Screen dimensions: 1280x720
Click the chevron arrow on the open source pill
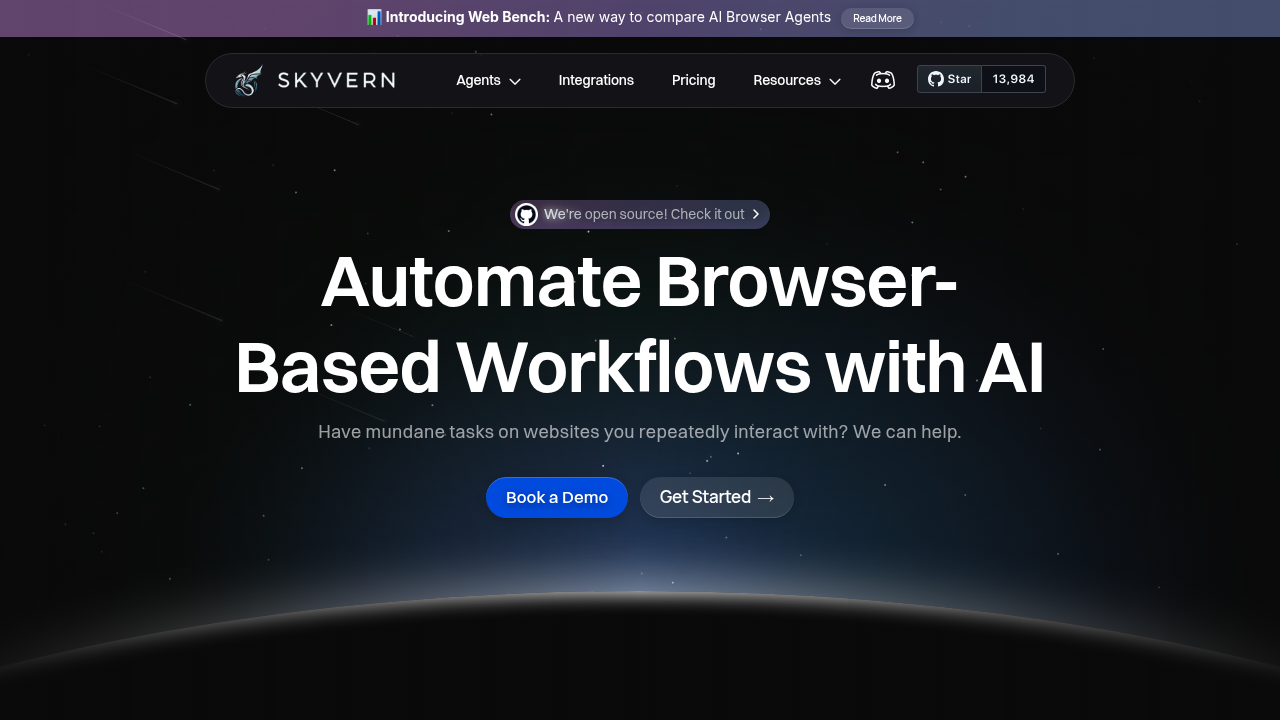(x=757, y=214)
